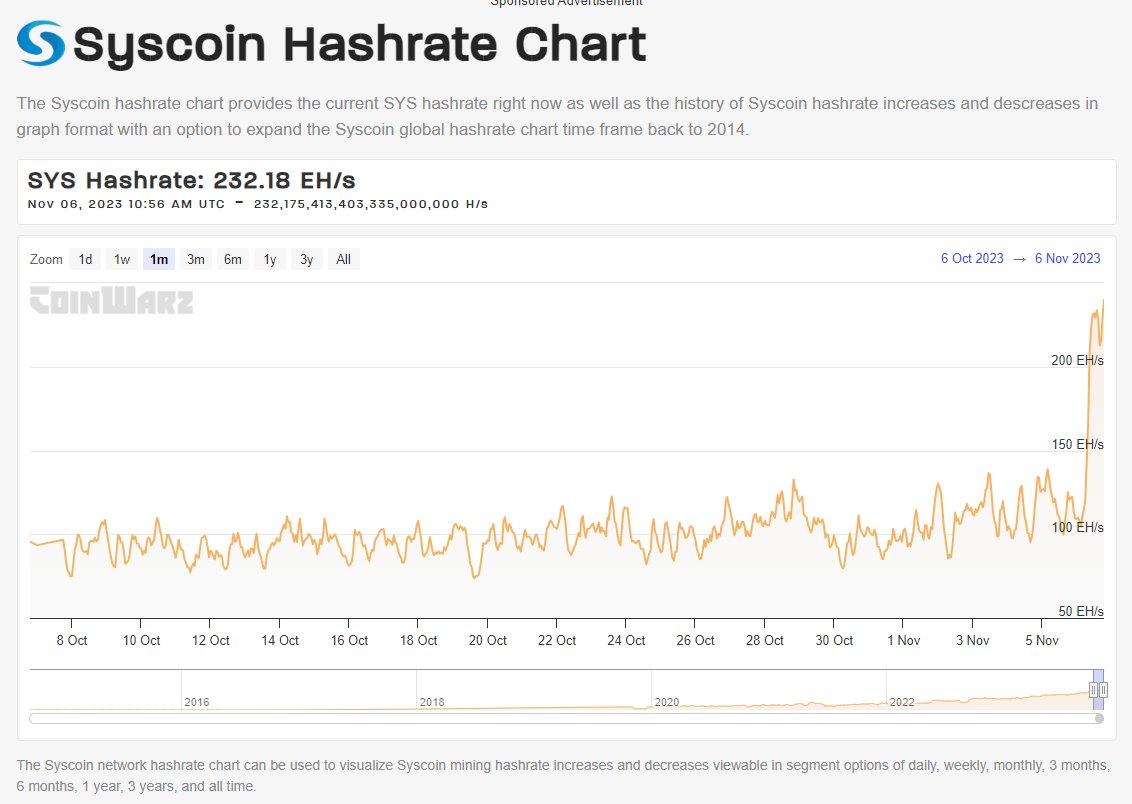The height and width of the screenshot is (804, 1132).
Task: Toggle the active 1m zoom option
Action: pos(158,258)
